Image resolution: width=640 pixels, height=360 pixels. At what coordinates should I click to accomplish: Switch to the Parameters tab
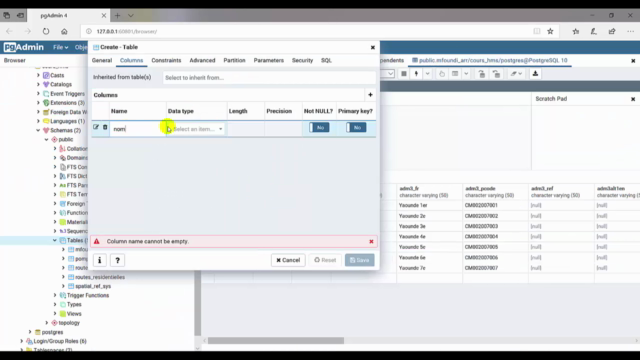pyautogui.click(x=269, y=60)
